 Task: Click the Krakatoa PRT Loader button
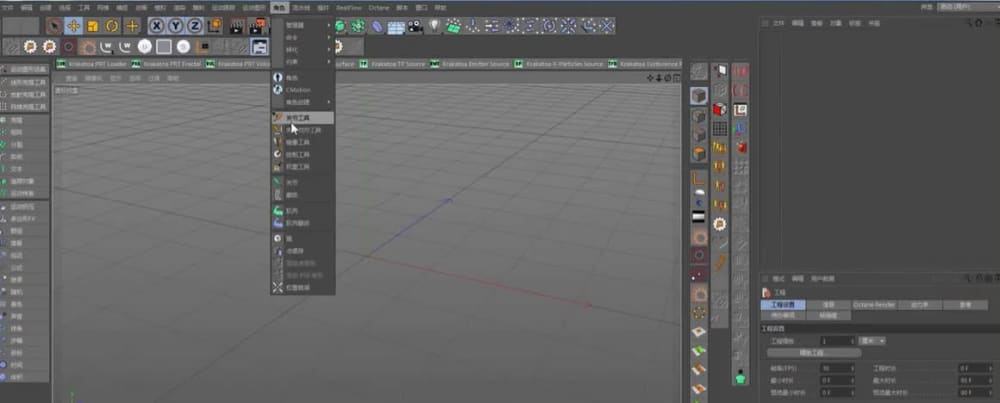[x=92, y=64]
